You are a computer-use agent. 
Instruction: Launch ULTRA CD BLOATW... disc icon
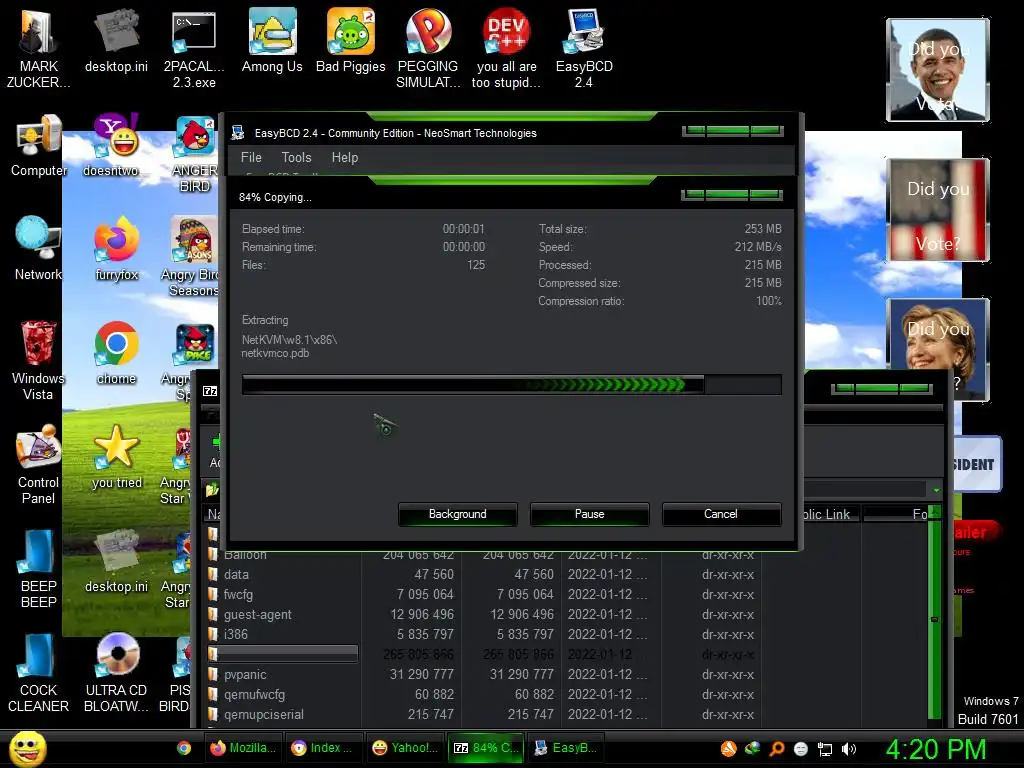[116, 673]
